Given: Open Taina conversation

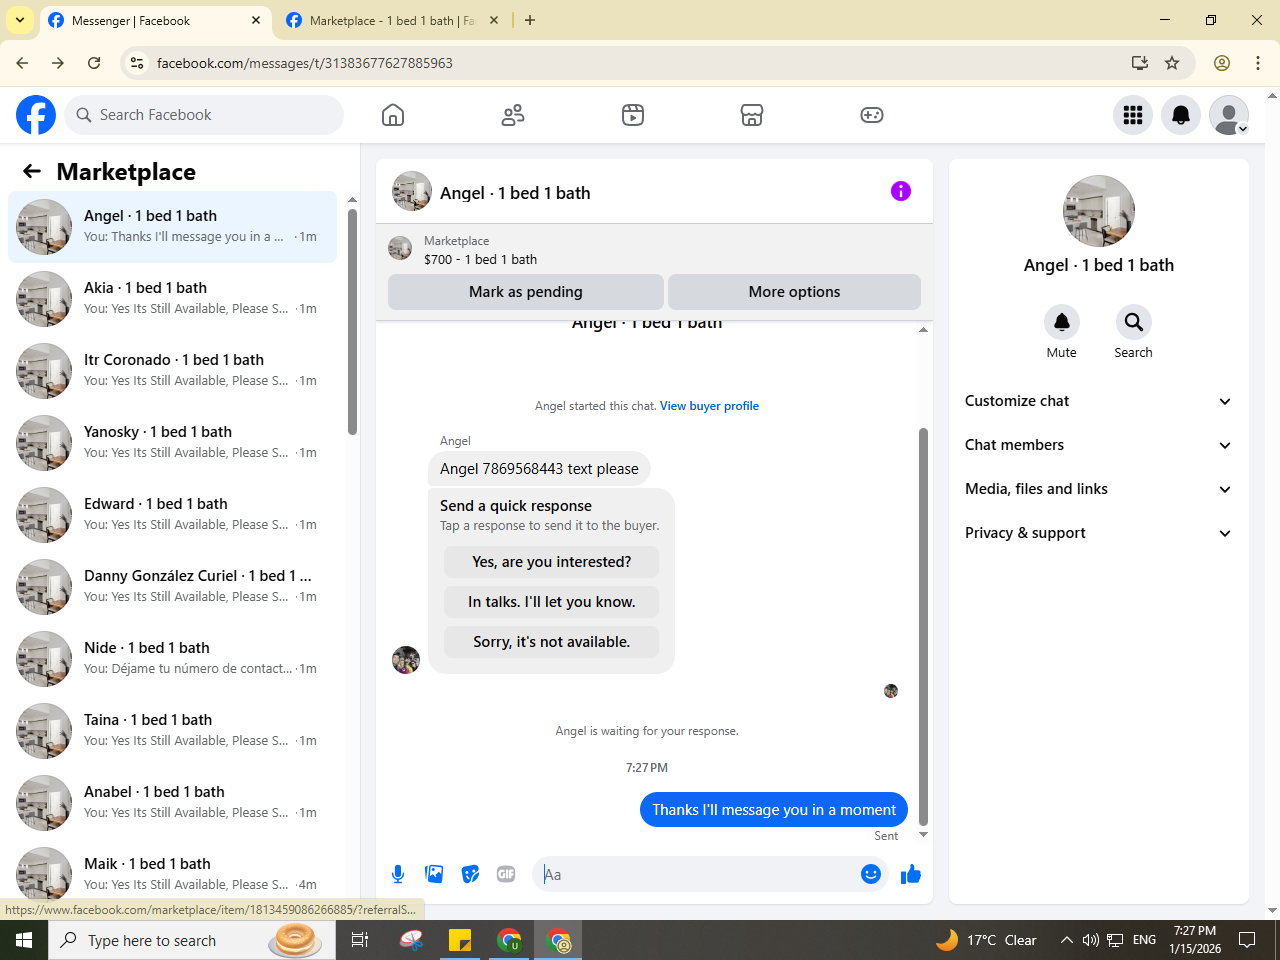Looking at the screenshot, I should point(173,731).
